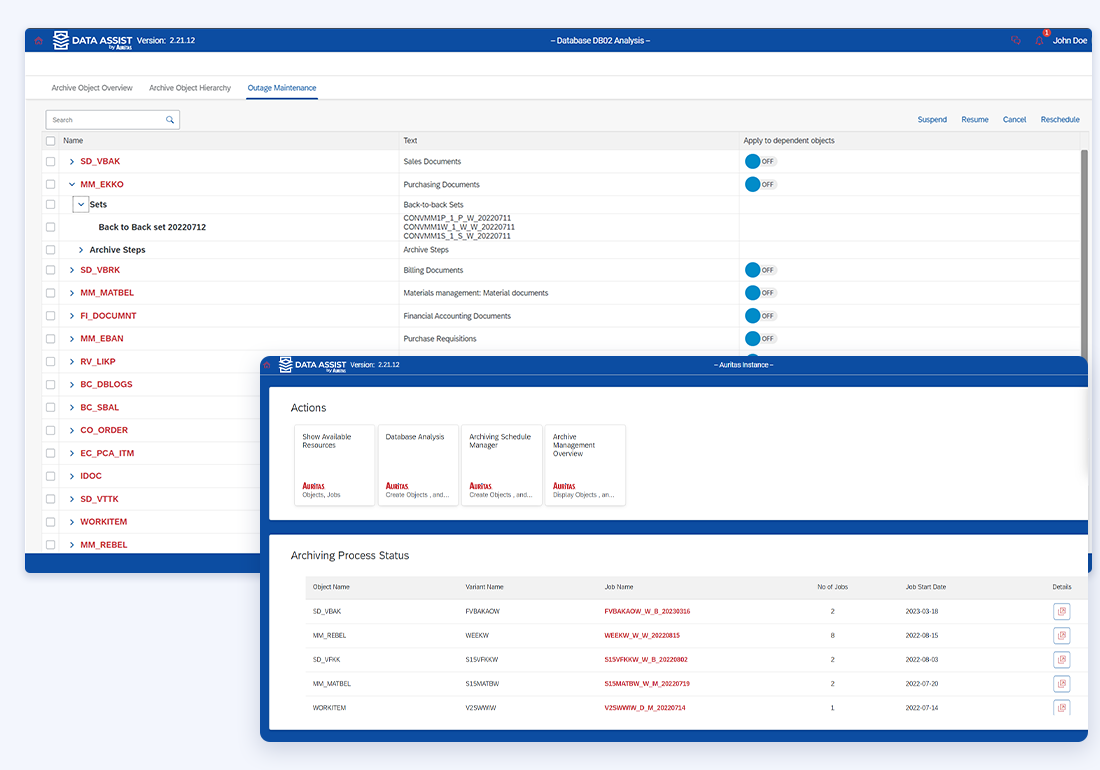Collapse the MM_EKKO tree node

coord(72,184)
